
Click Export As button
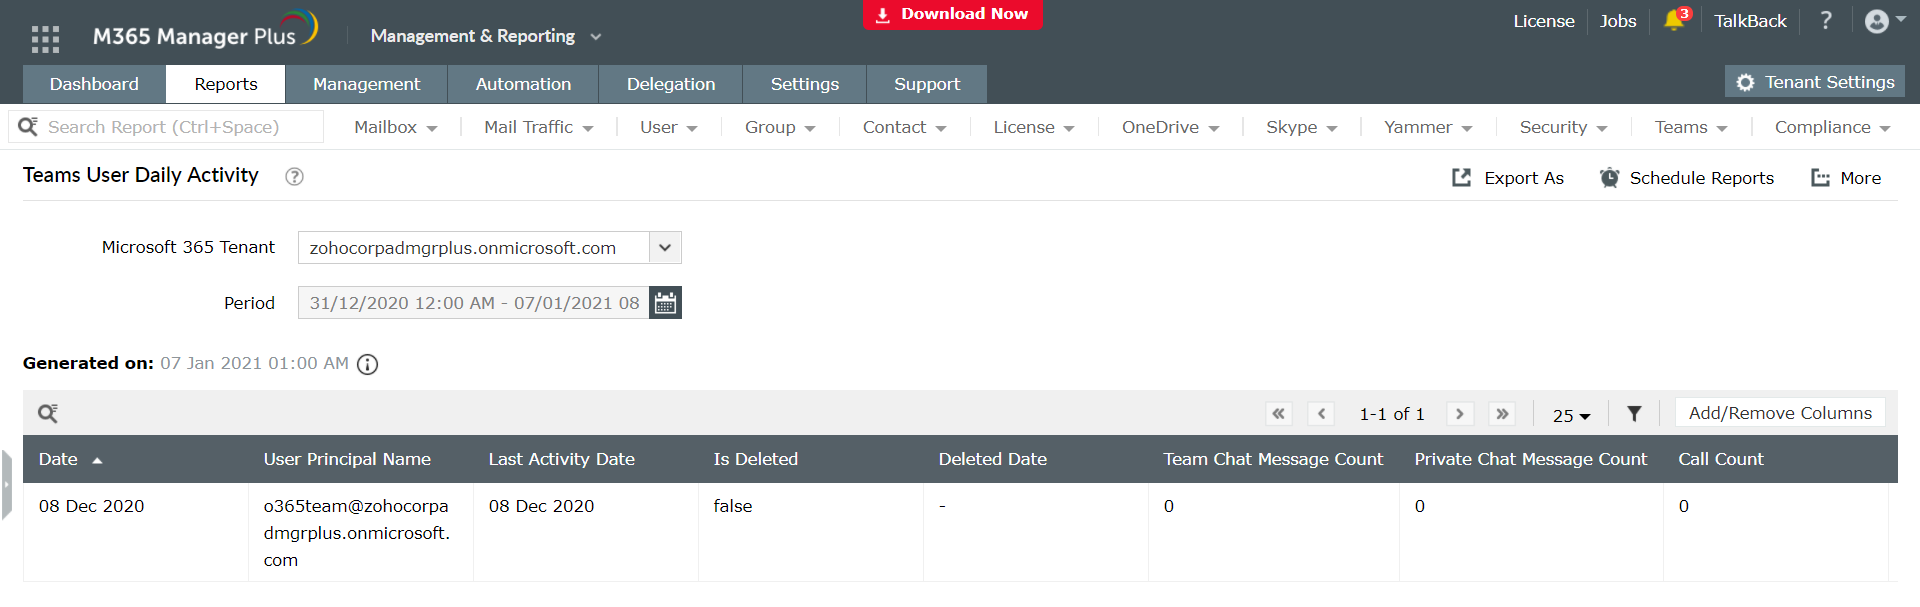pyautogui.click(x=1507, y=177)
